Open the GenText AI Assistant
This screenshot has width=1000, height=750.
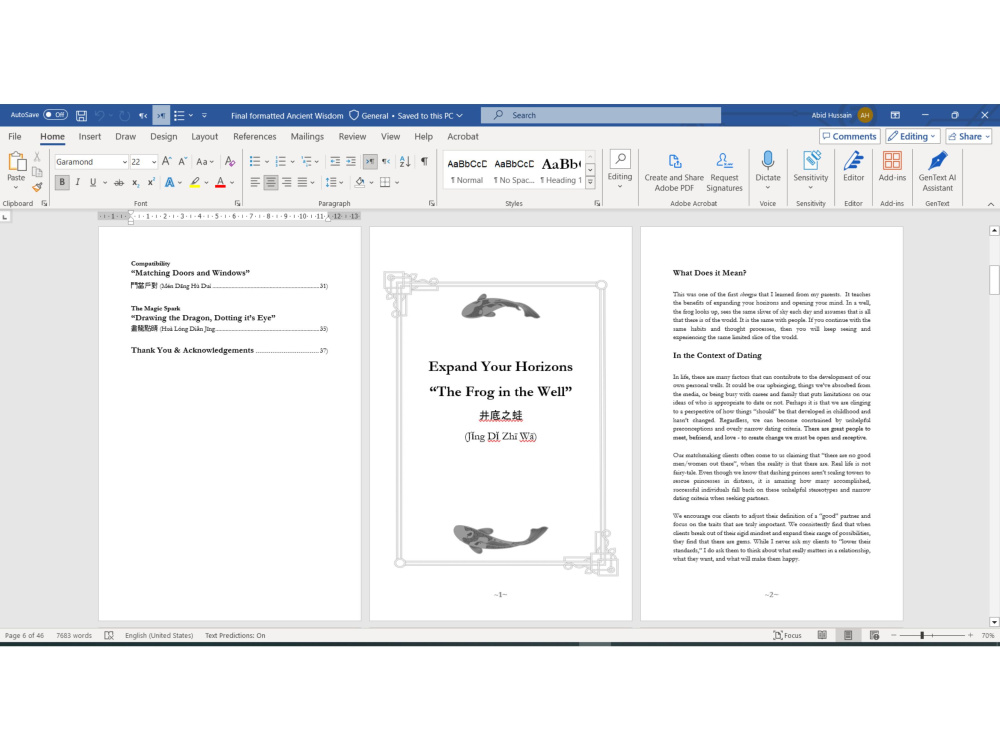(938, 171)
